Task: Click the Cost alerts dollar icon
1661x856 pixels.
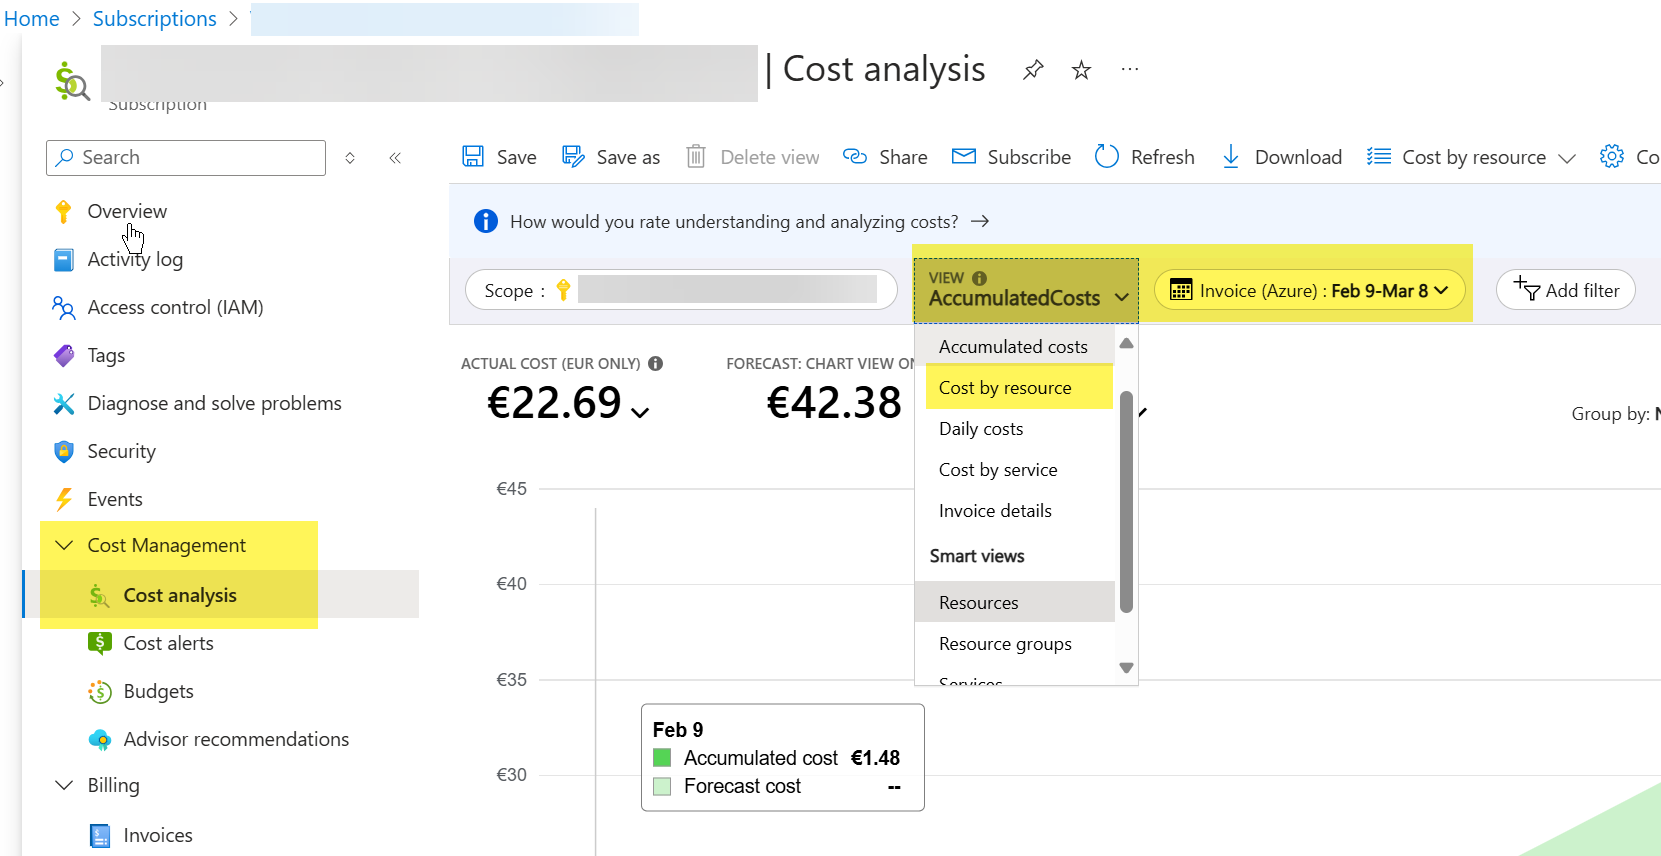Action: point(99,643)
